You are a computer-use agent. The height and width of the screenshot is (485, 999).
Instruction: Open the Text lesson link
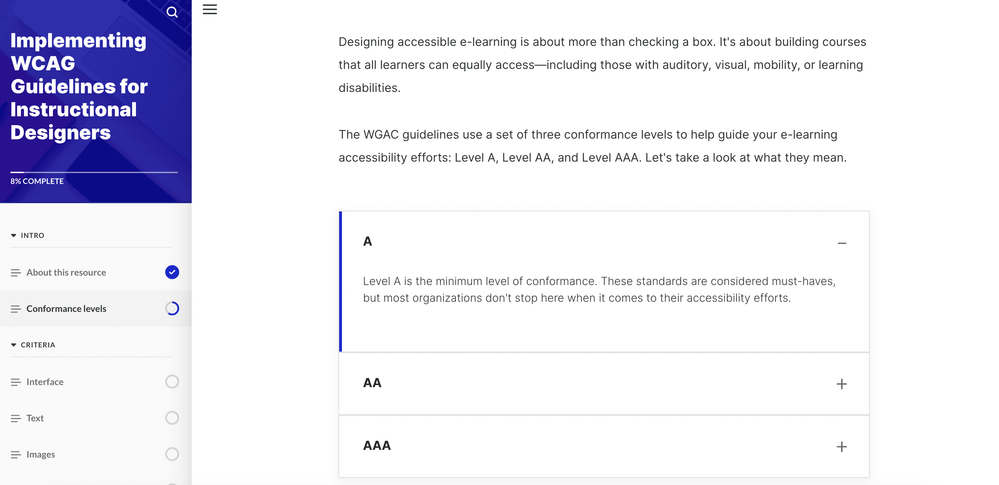(x=35, y=418)
